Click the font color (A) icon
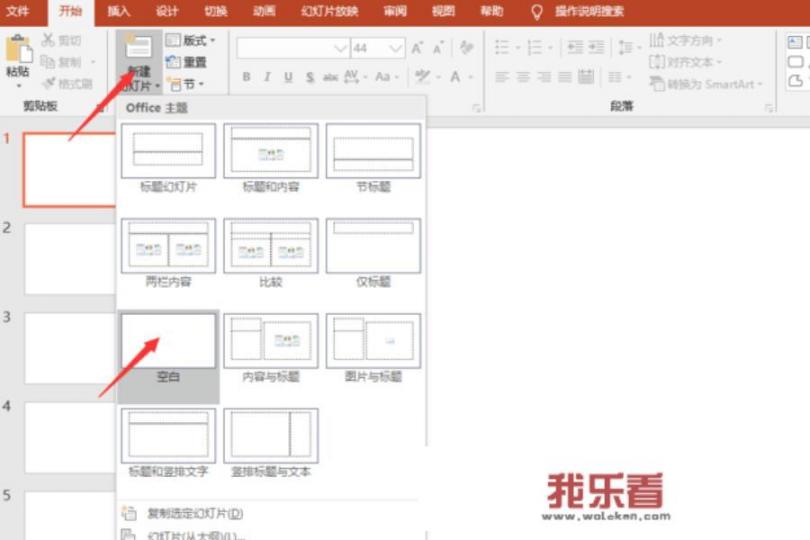Image resolution: width=810 pixels, height=540 pixels. [x=455, y=77]
